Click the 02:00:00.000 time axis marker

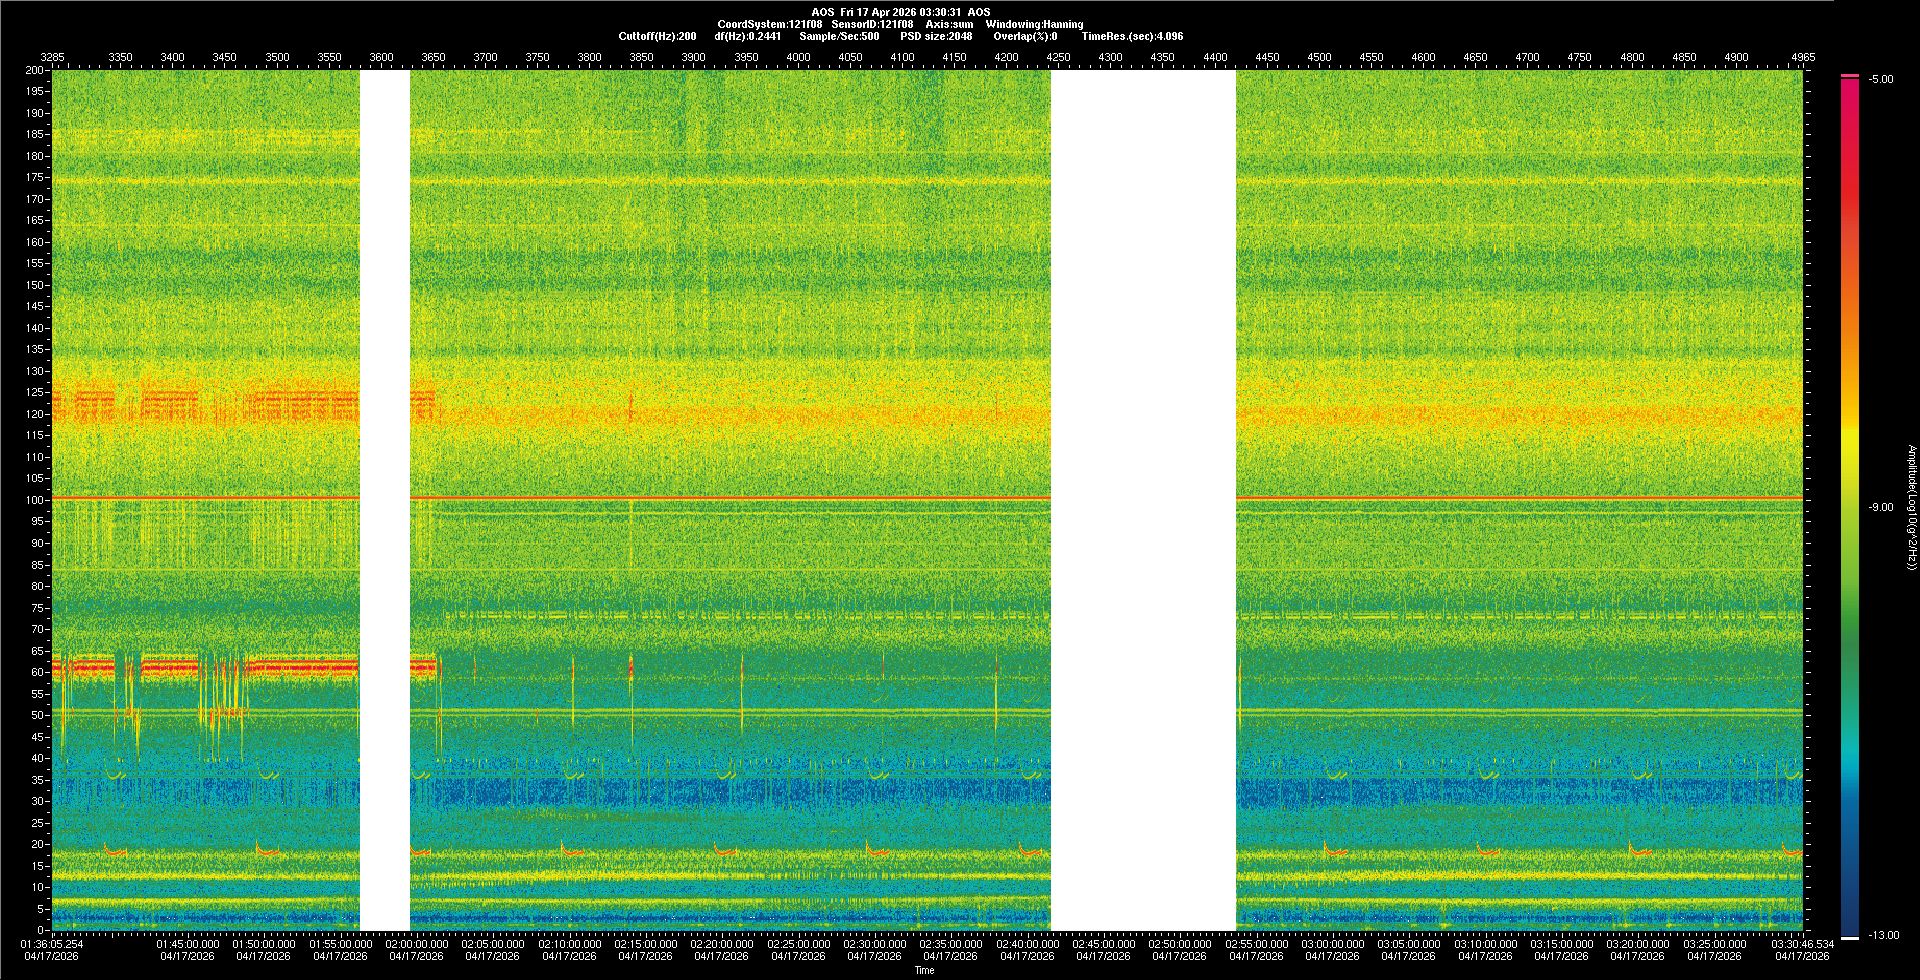point(416,943)
